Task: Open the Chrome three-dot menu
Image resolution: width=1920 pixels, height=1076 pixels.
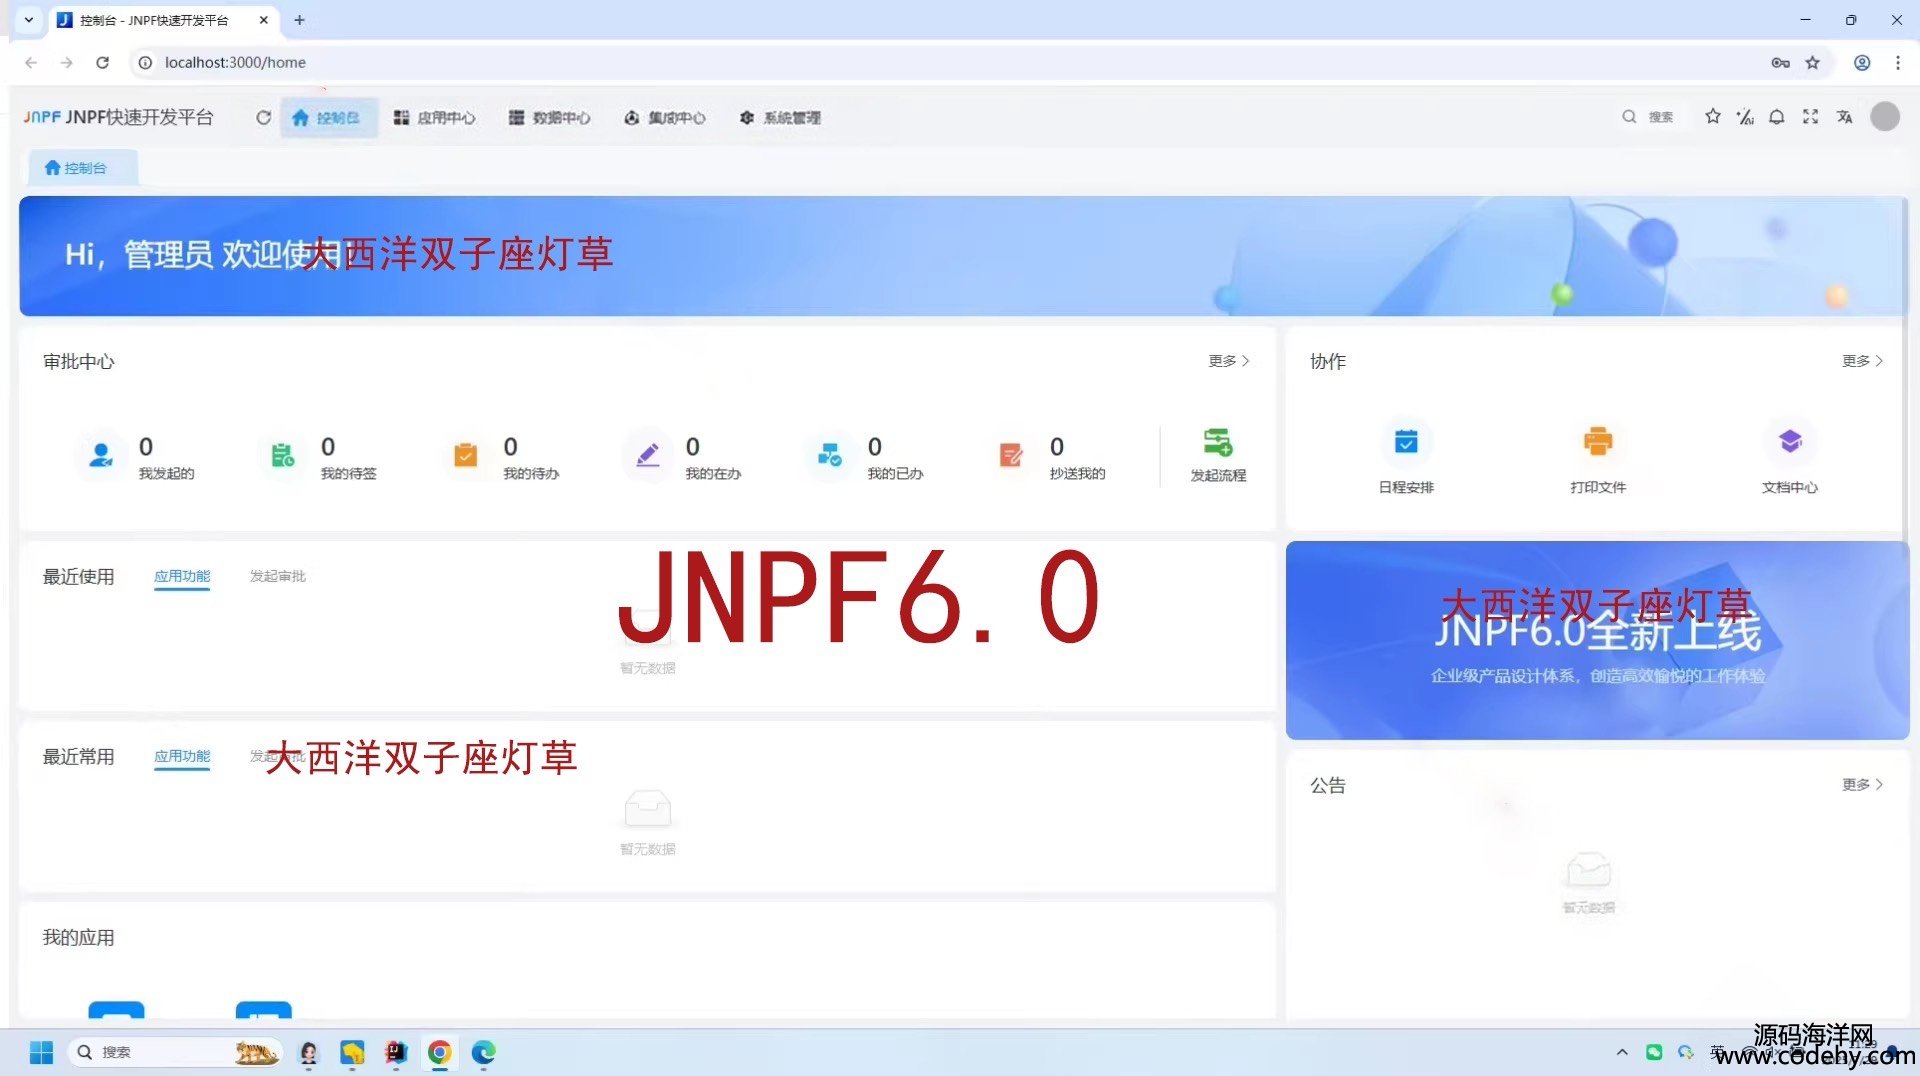Action: (1898, 62)
